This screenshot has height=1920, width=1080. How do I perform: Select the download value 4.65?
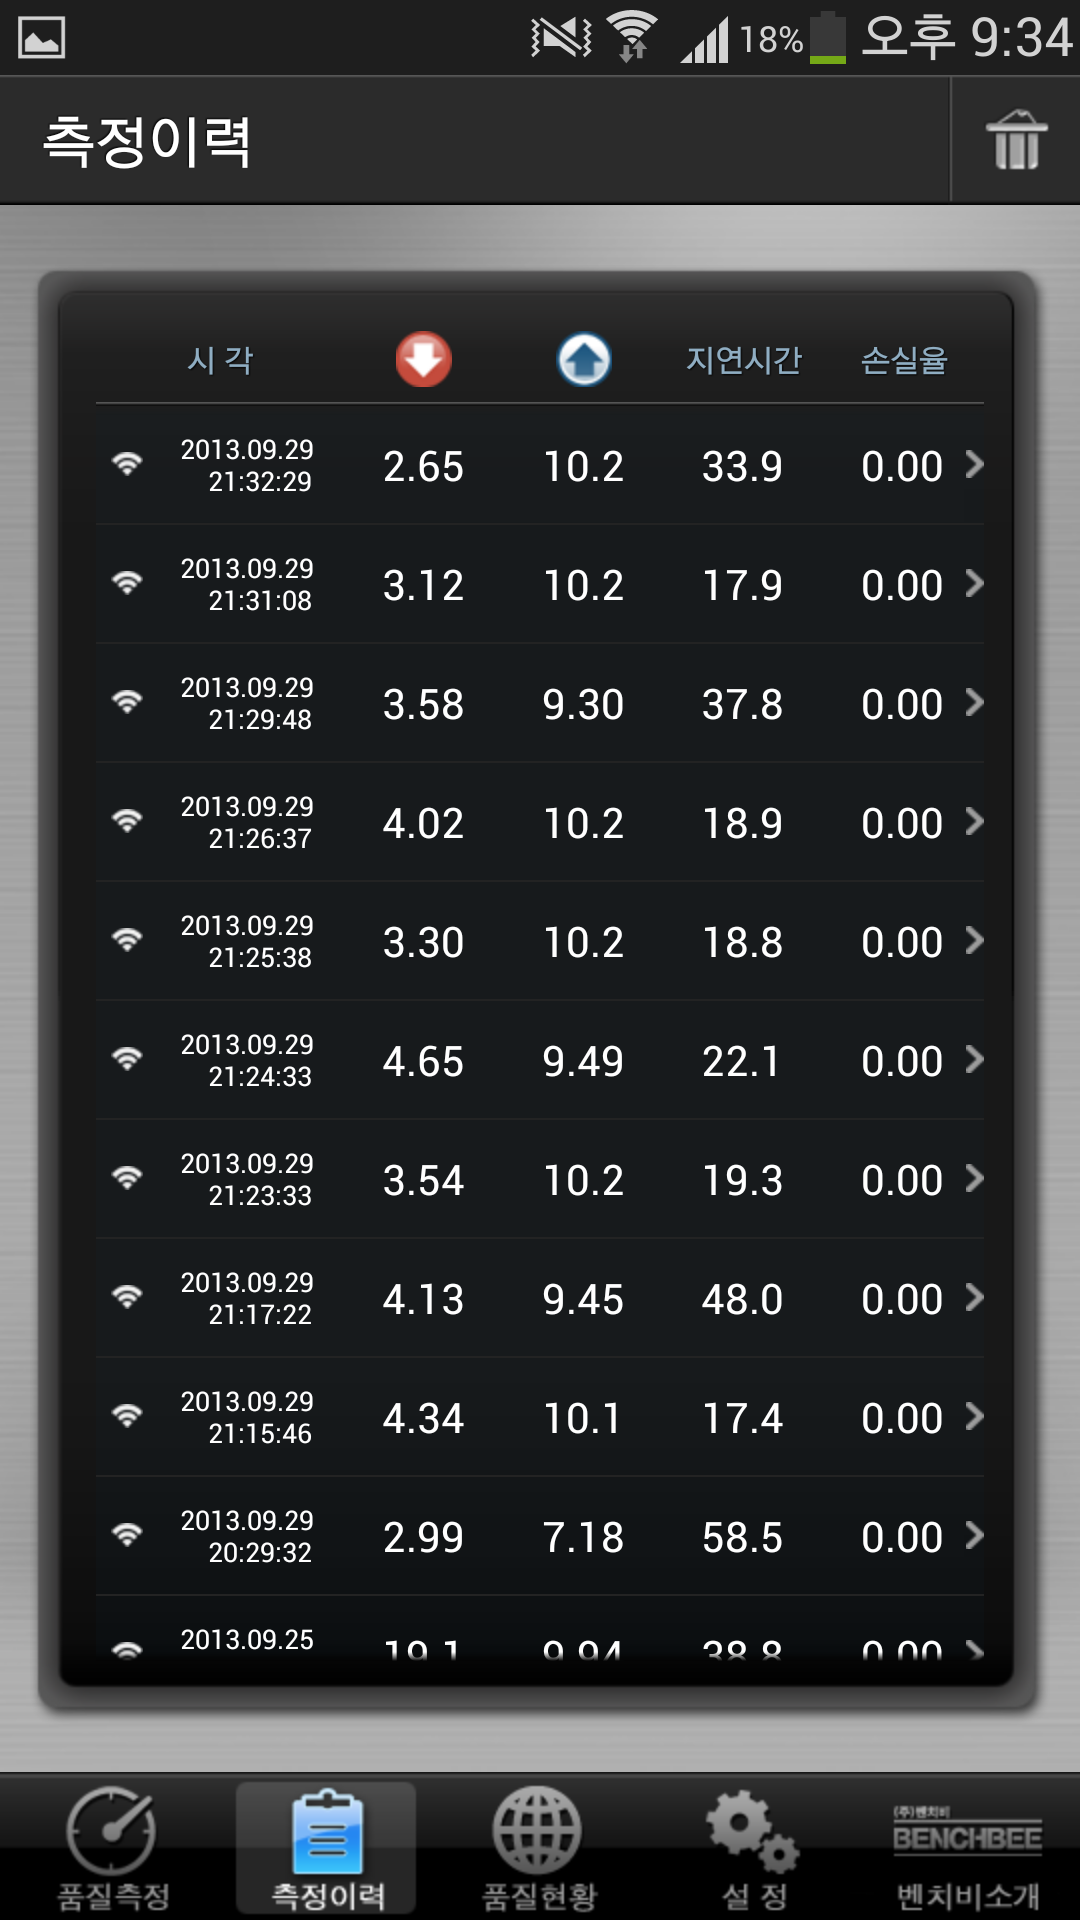(423, 1061)
